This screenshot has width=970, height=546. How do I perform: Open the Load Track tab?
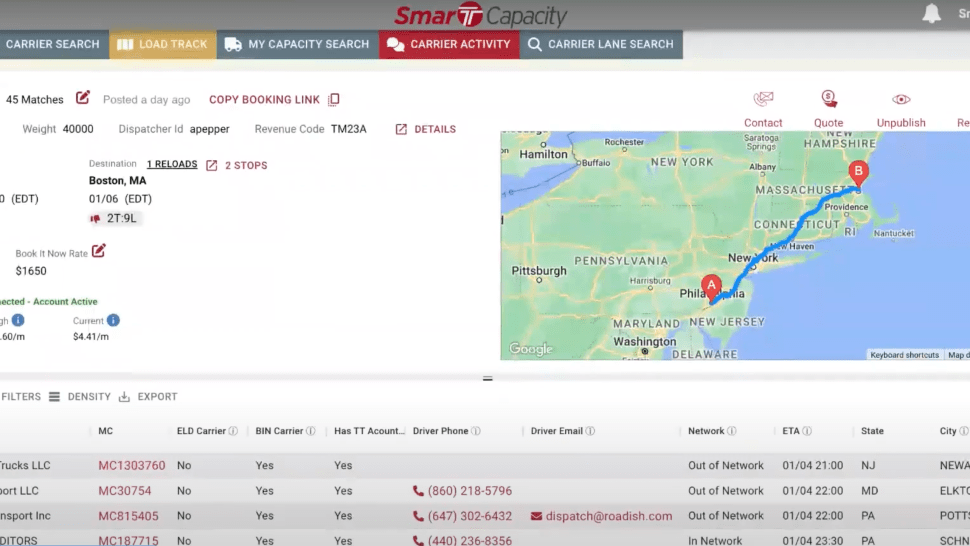point(163,45)
